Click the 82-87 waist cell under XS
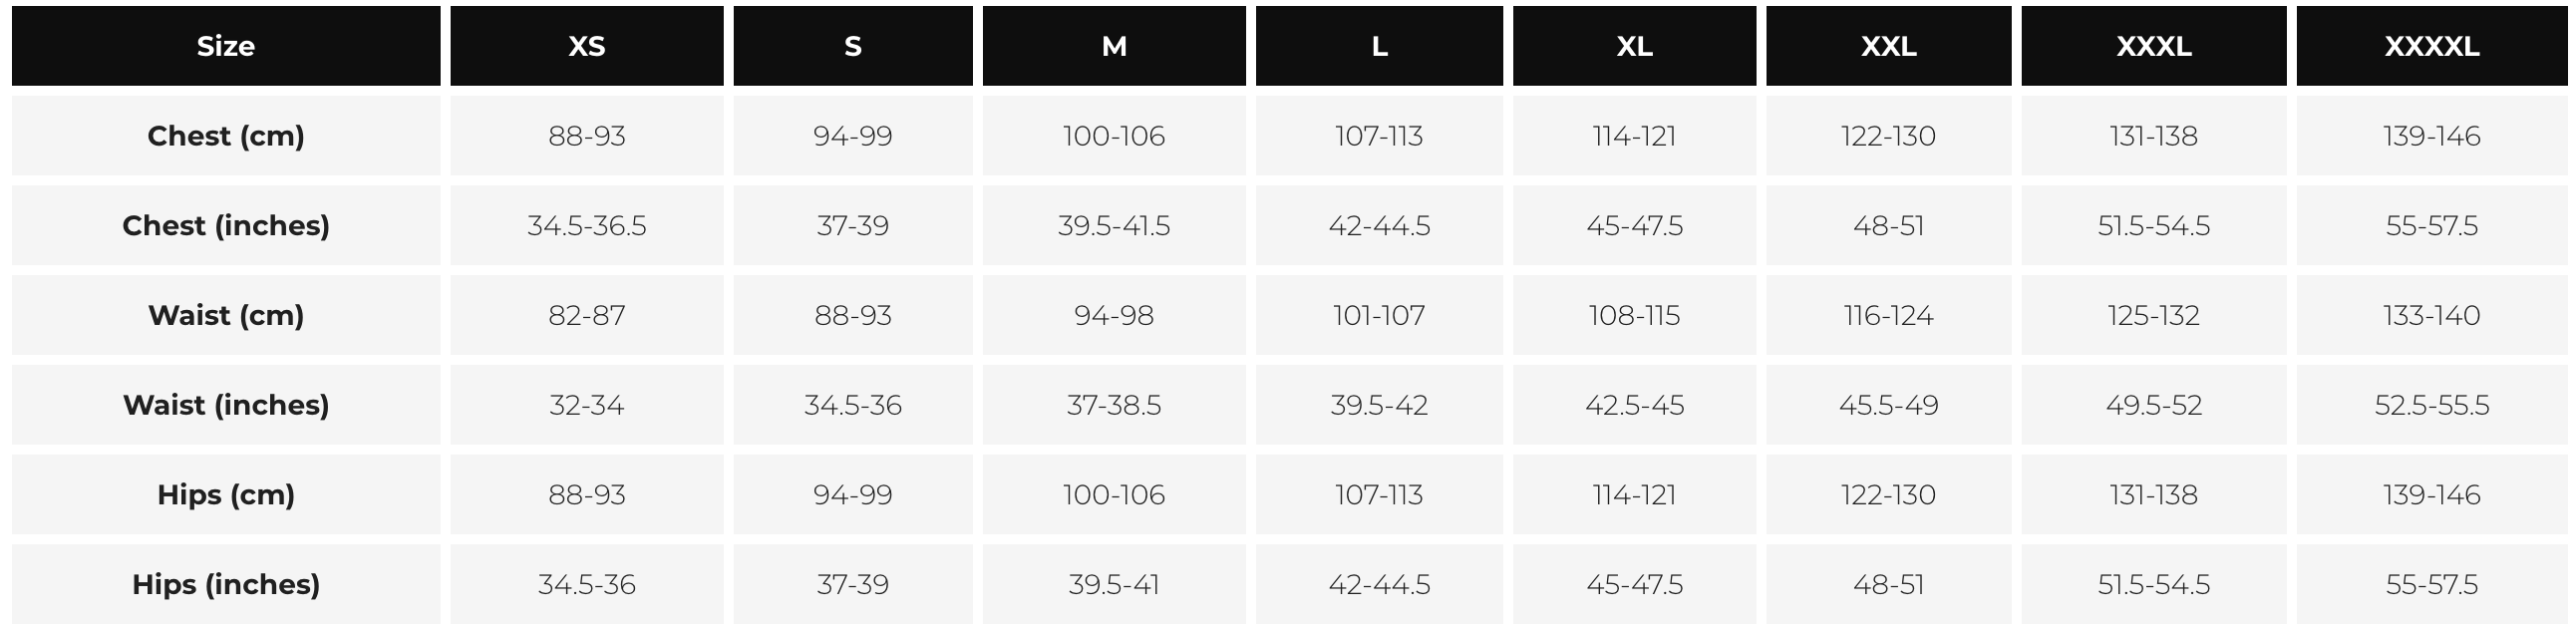Viewport: 2576px width, 626px height. click(x=586, y=316)
